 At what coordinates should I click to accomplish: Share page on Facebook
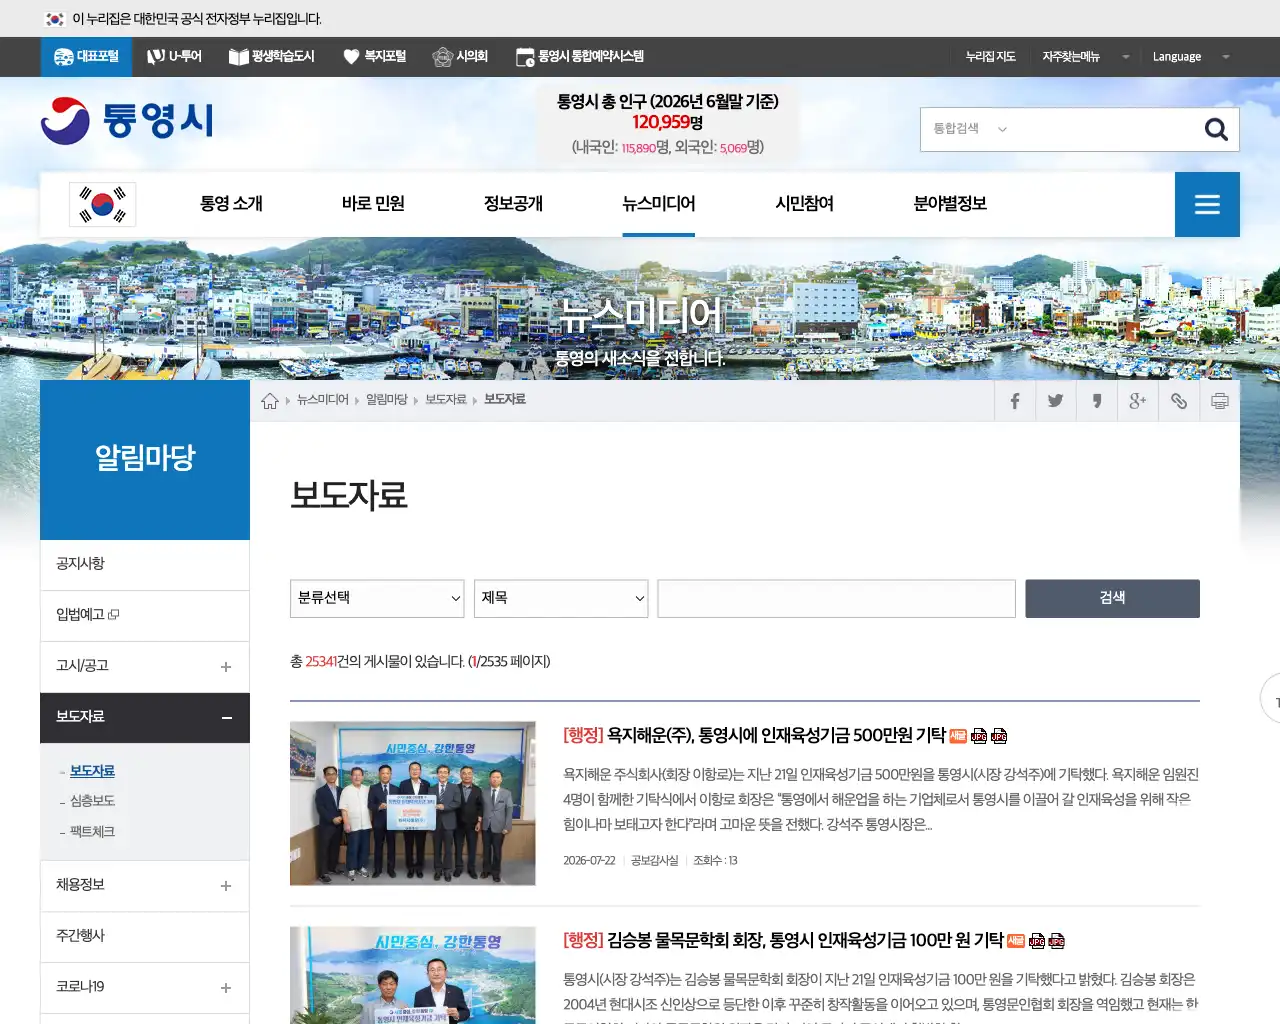[x=1015, y=401]
